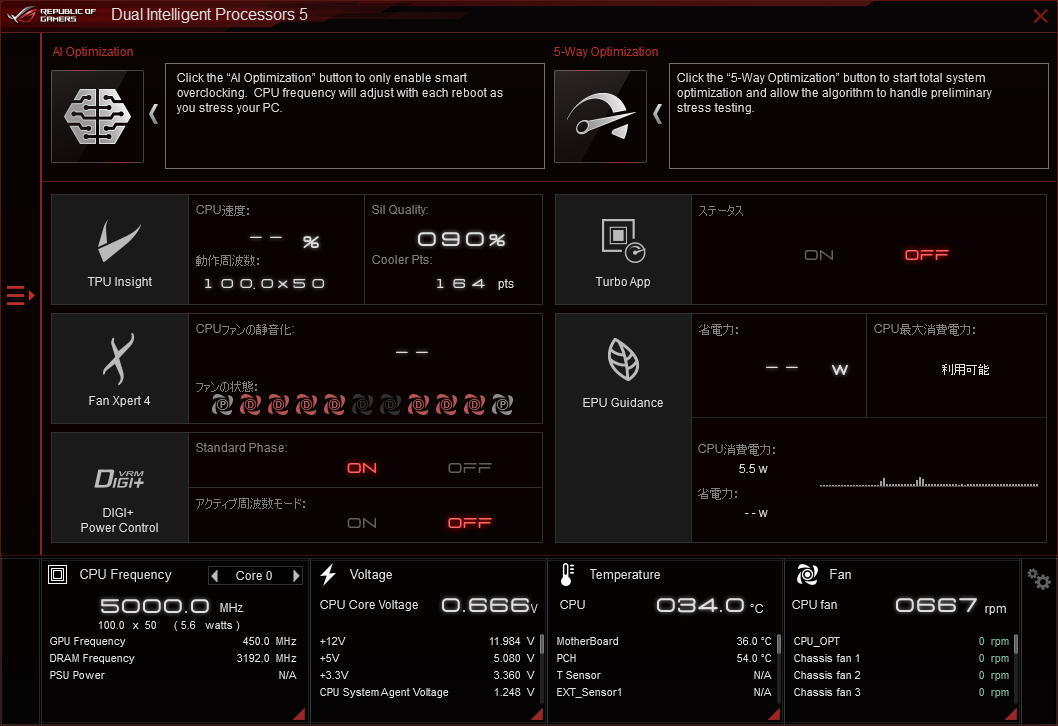The image size is (1058, 726).
Task: Click Chassis fan 1 row
Action: (901, 659)
